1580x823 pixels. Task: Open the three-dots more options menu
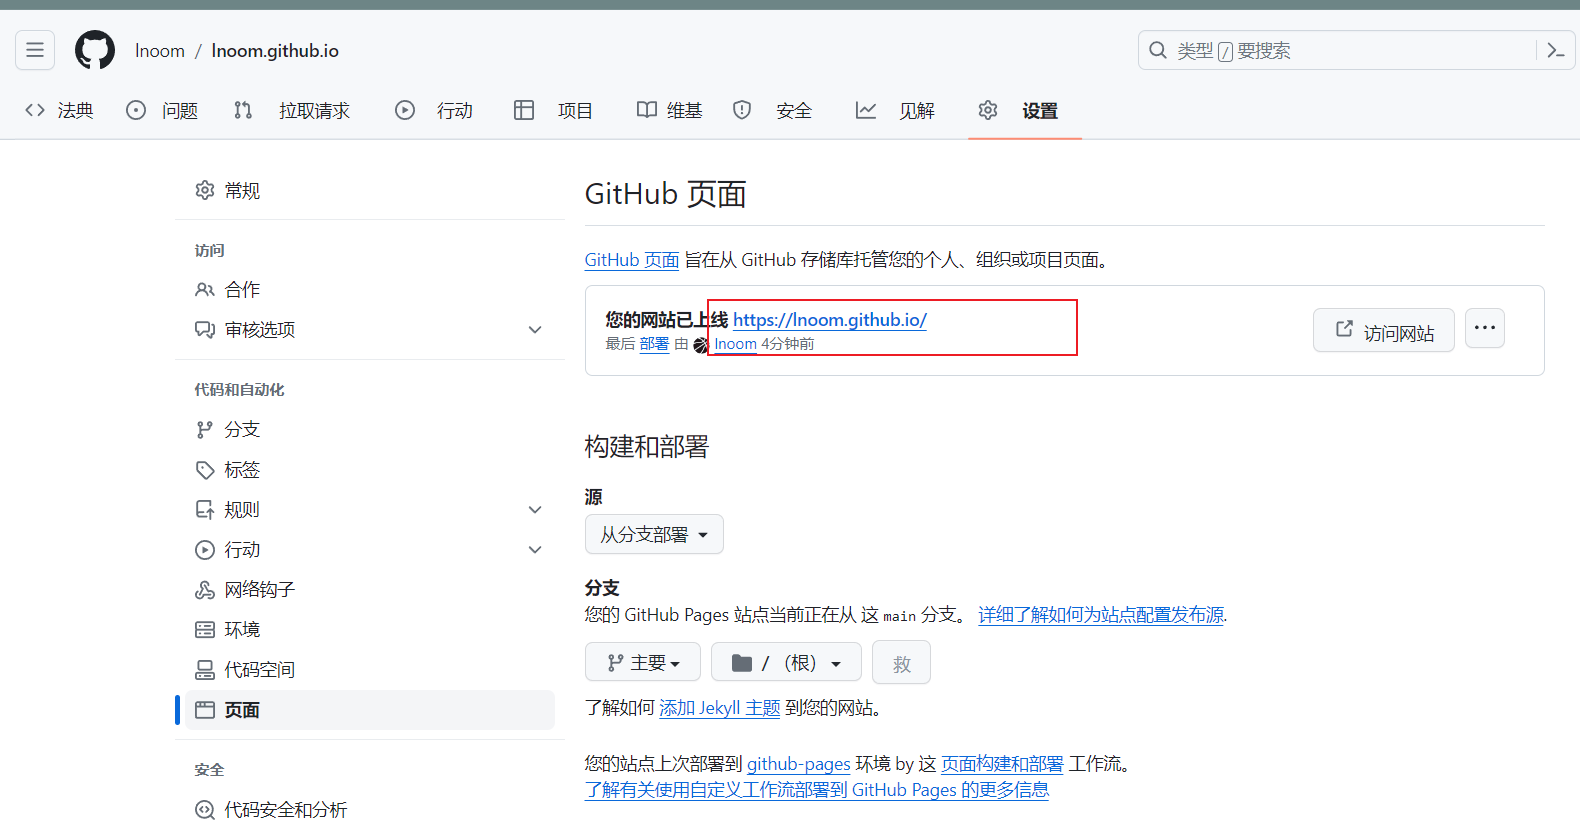tap(1485, 328)
